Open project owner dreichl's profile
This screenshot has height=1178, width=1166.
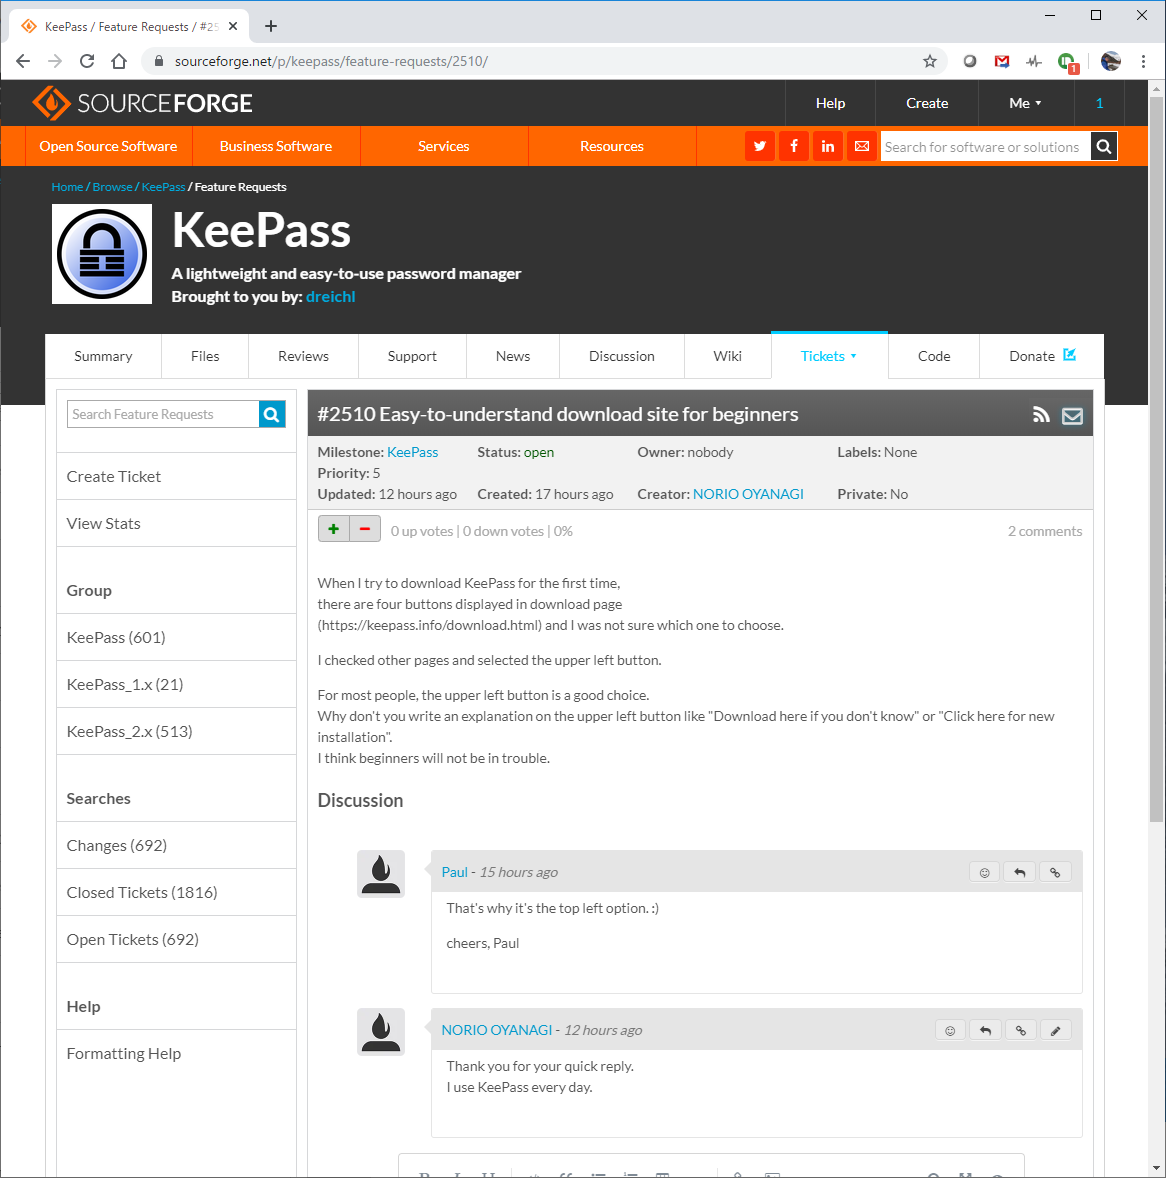(x=330, y=296)
